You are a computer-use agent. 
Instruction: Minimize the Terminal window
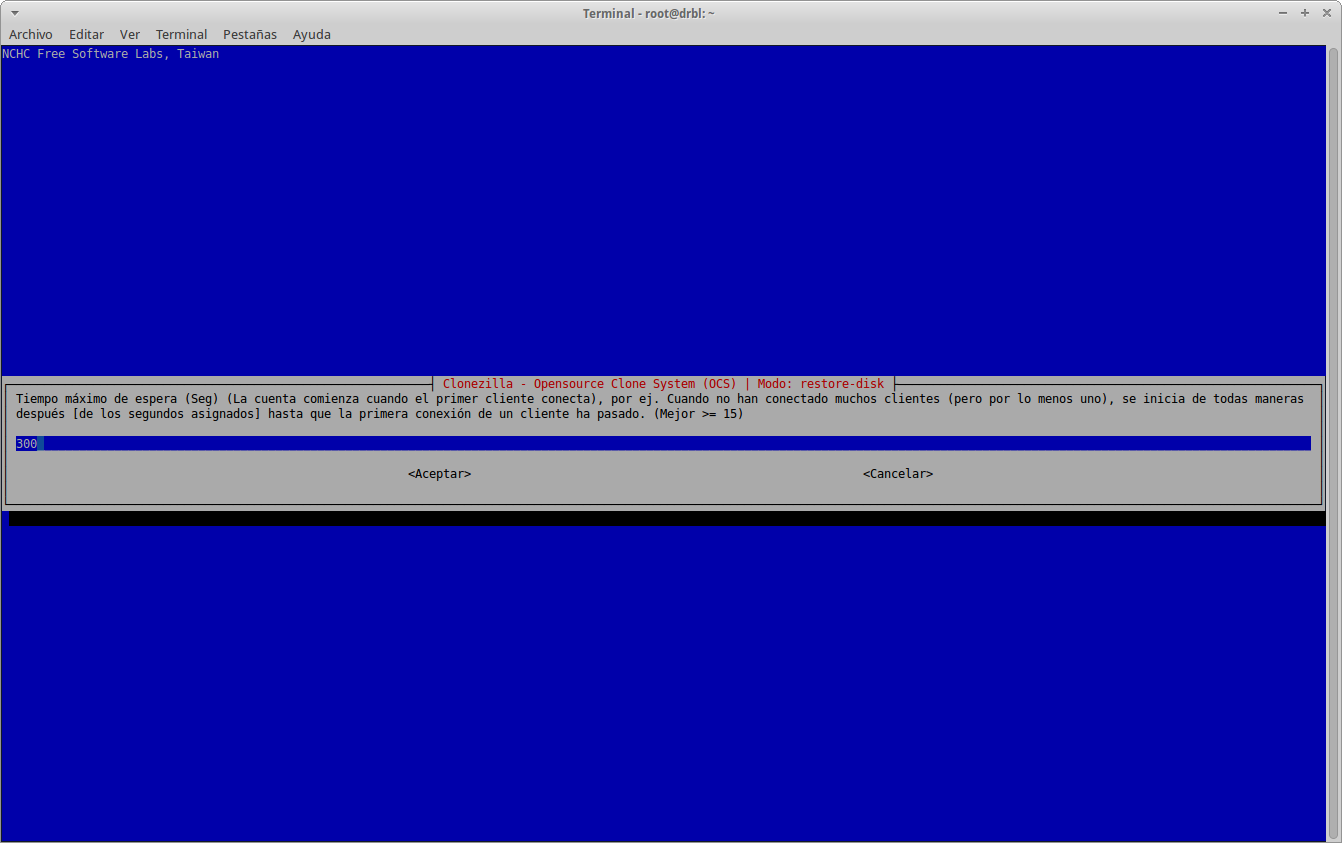click(x=1283, y=12)
